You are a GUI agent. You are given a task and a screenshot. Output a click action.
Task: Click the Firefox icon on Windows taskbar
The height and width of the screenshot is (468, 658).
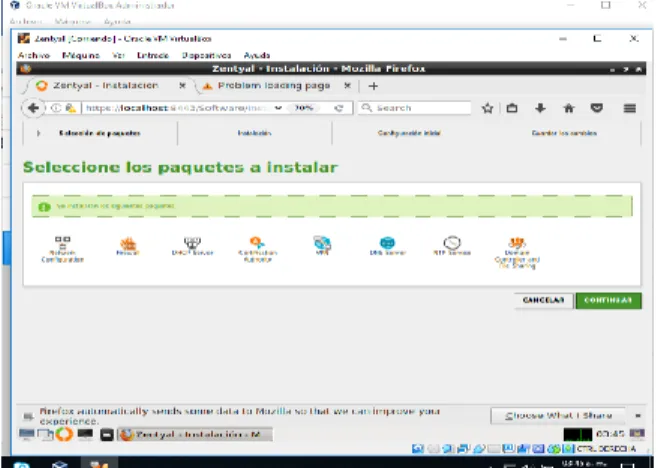pos(99,464)
